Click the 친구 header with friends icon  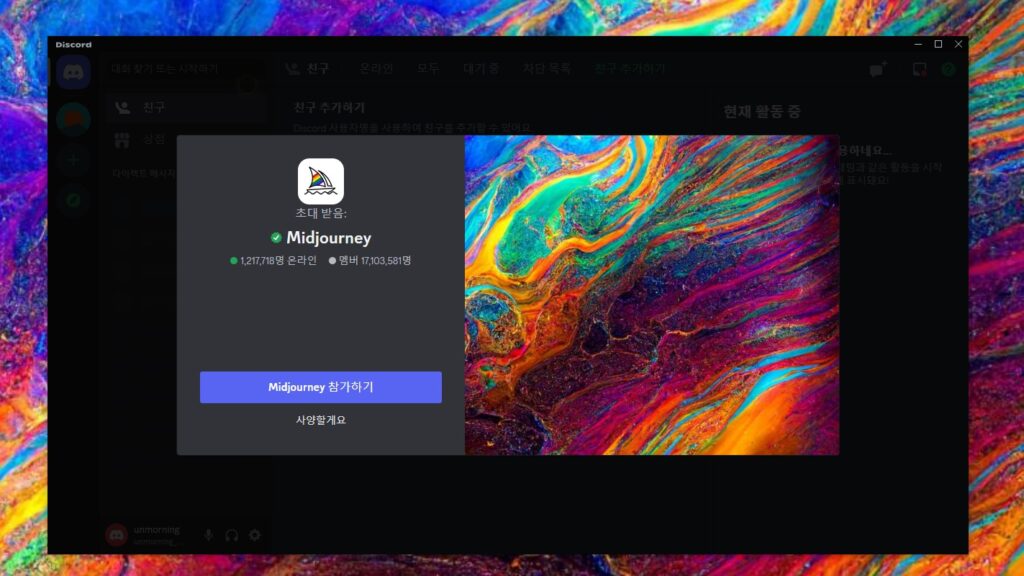(x=308, y=69)
